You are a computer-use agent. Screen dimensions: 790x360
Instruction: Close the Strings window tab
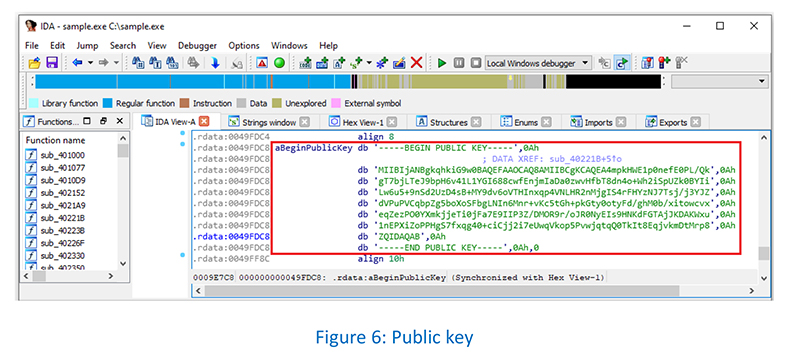pyautogui.click(x=304, y=122)
